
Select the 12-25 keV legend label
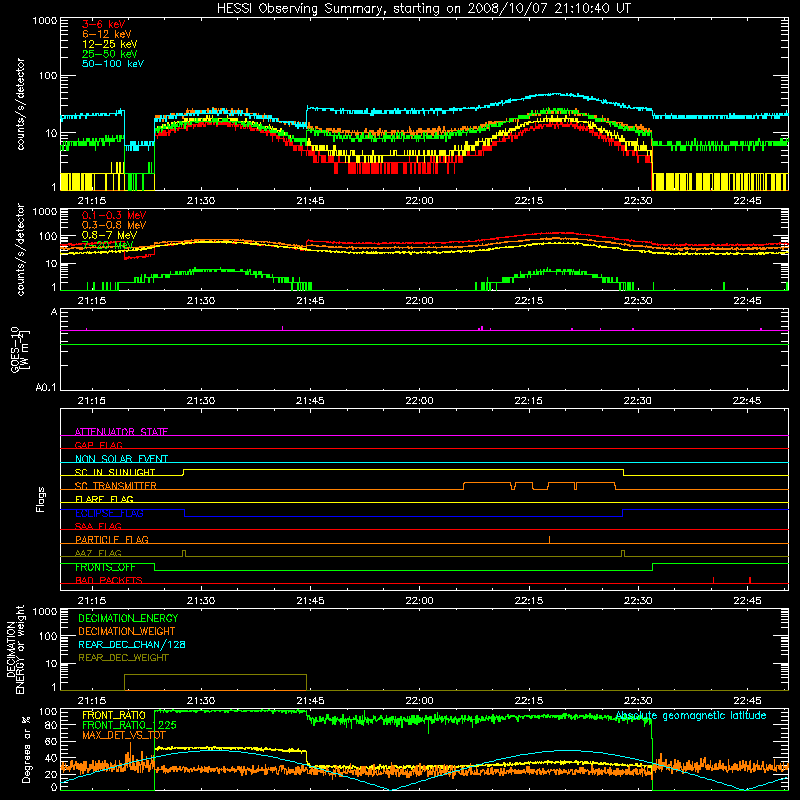coord(110,44)
